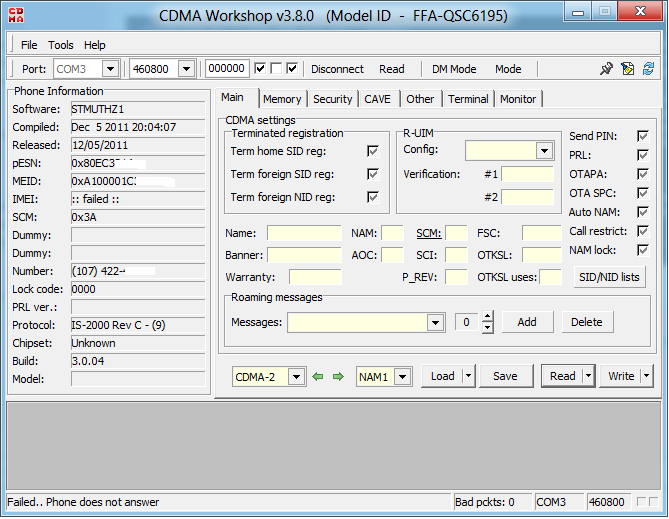Click the toolbar Mode item after DM Mode
Screen dimensions: 669x519
pyautogui.click(x=508, y=69)
